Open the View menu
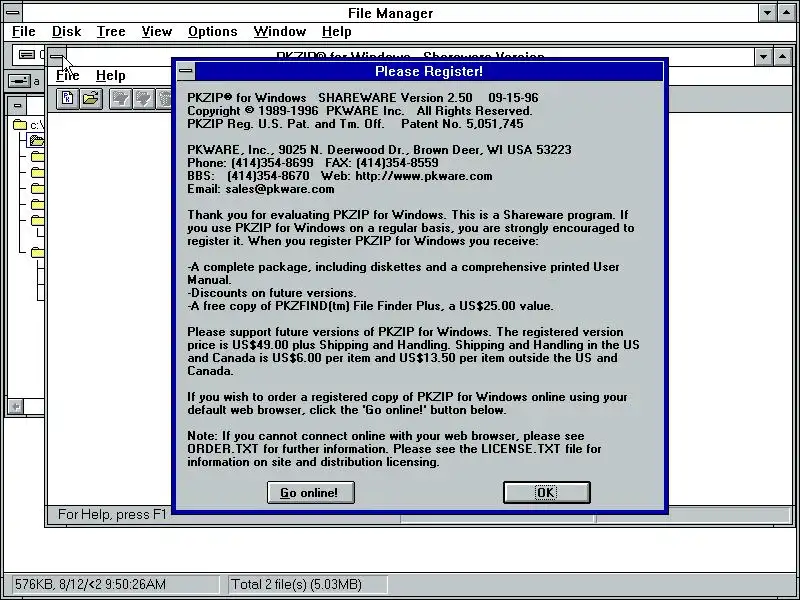Screen dimensions: 800x600 pyautogui.click(x=157, y=32)
